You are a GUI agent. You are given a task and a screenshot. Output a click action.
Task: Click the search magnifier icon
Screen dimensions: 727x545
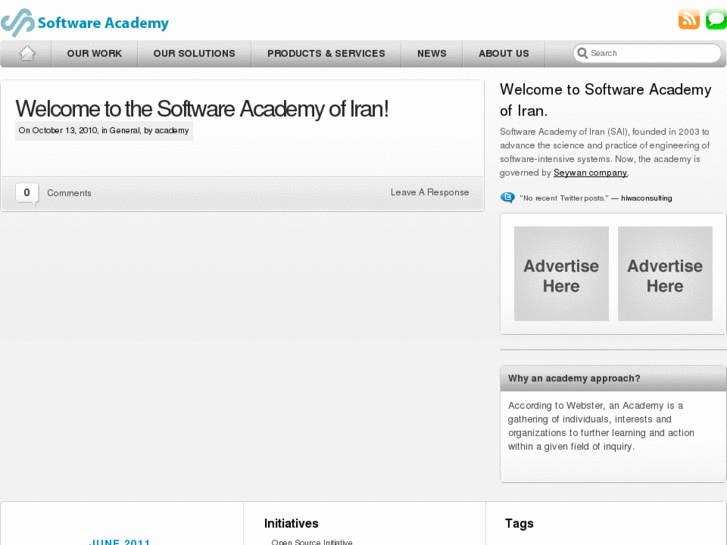[582, 53]
